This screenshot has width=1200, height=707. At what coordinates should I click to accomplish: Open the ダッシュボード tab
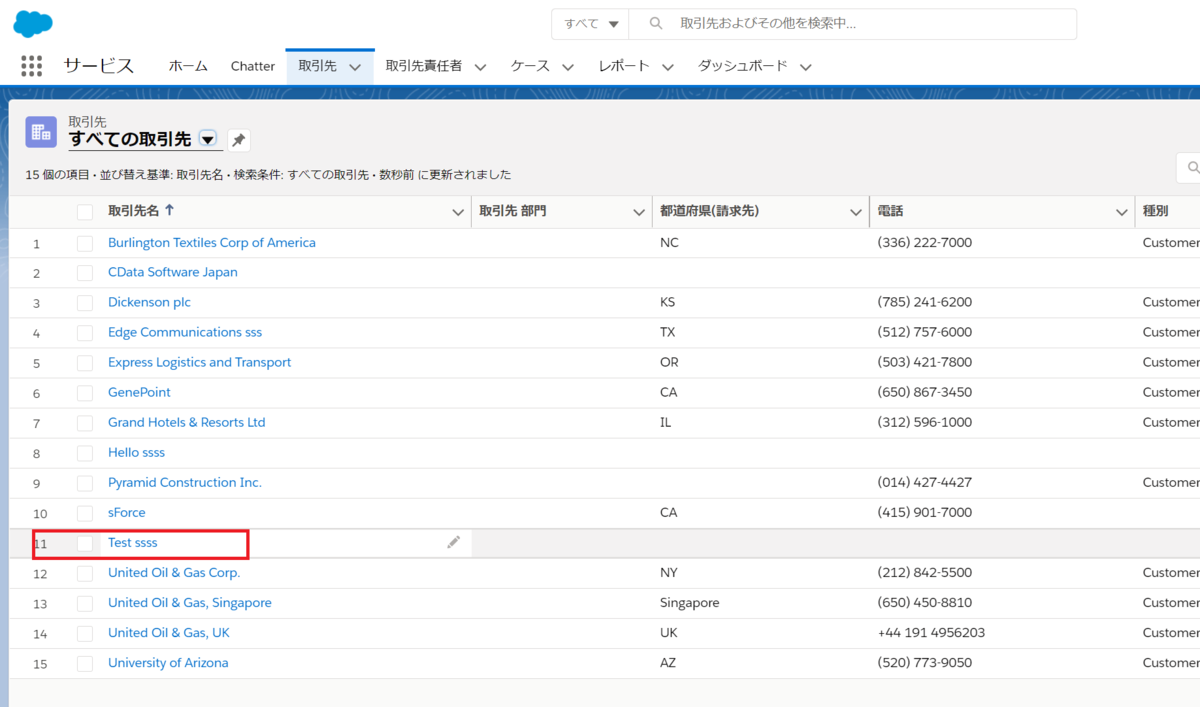coord(742,66)
